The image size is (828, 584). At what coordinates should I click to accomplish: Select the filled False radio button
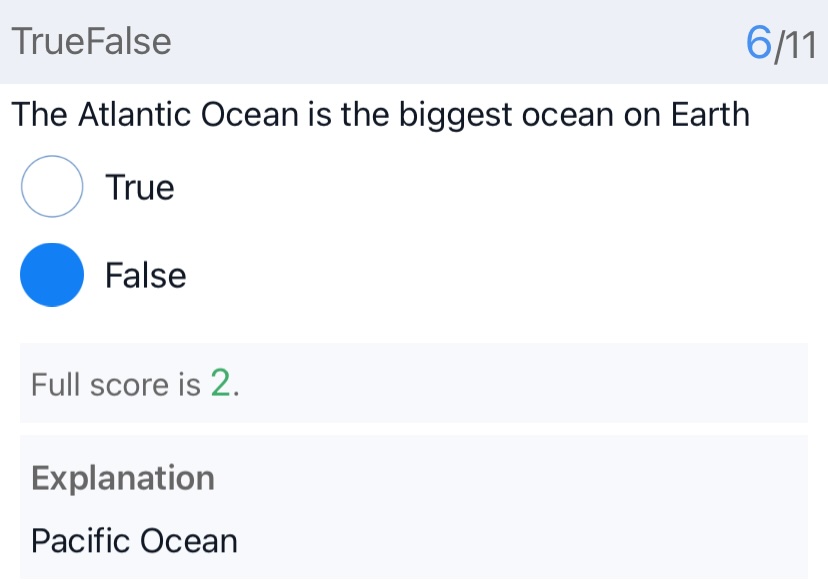point(52,274)
